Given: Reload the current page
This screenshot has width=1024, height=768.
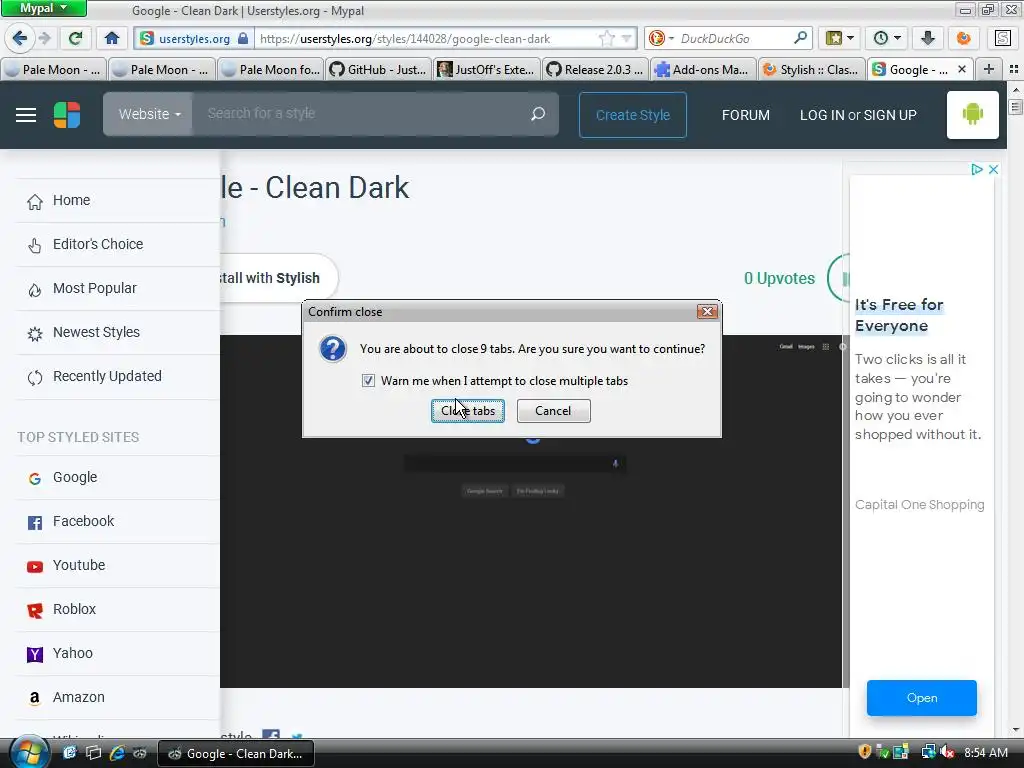Looking at the screenshot, I should 76,38.
